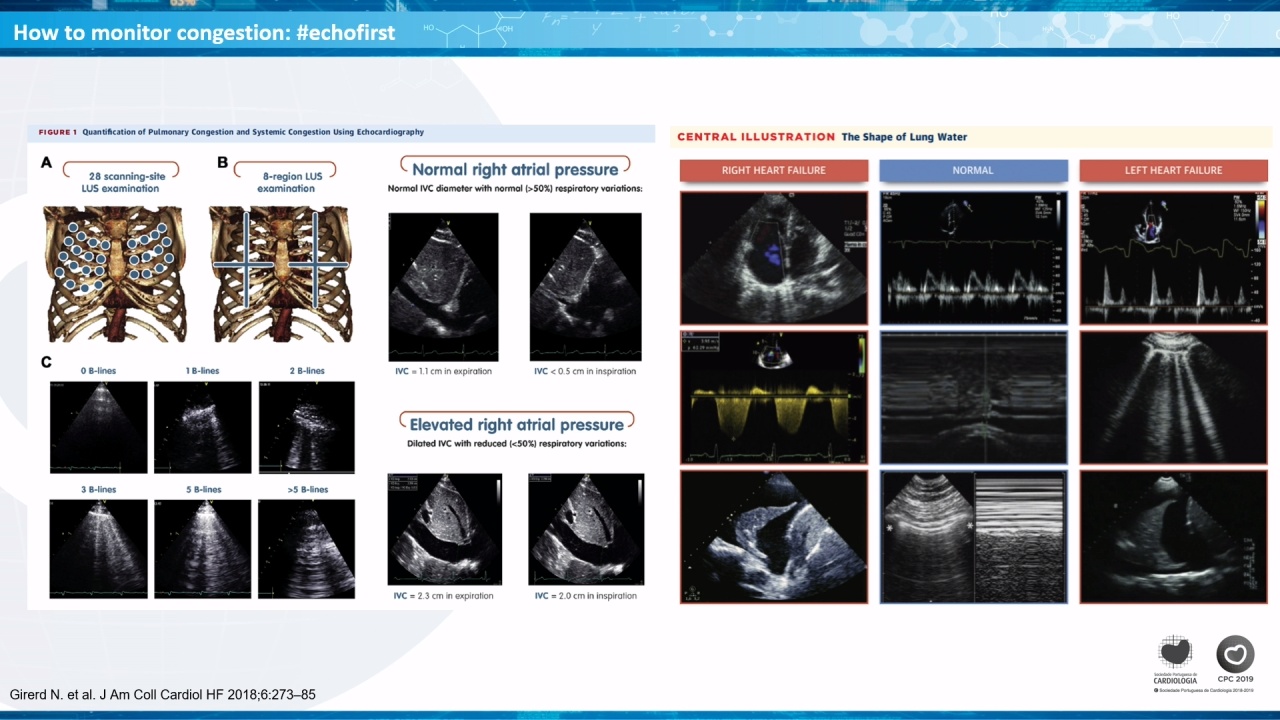
Task: Open the top Right Heart Failure echo image
Action: click(774, 257)
